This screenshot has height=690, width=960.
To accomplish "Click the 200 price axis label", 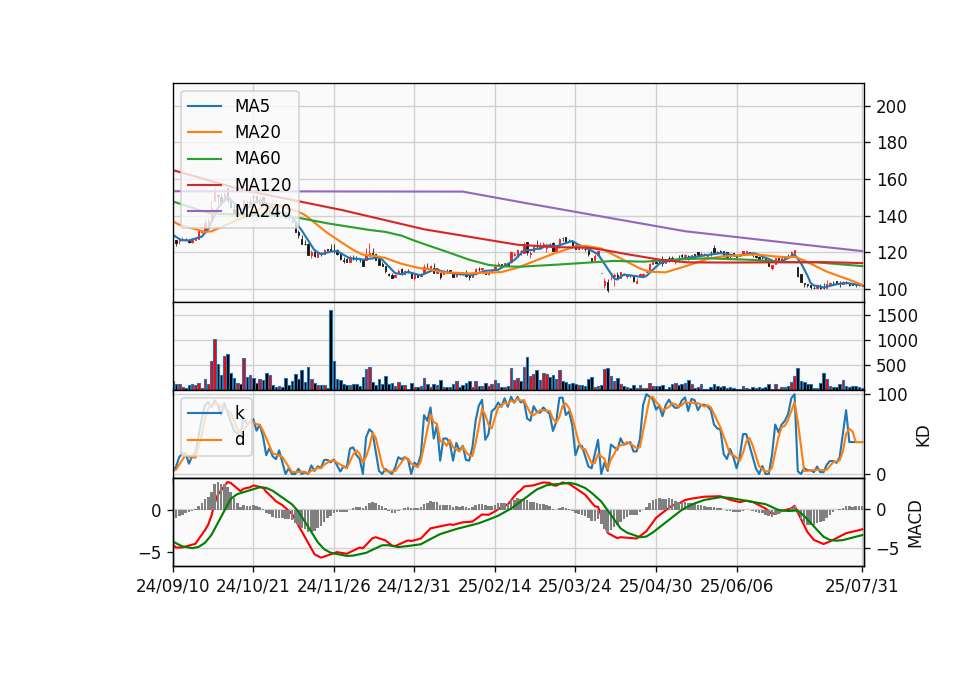I will coord(891,107).
